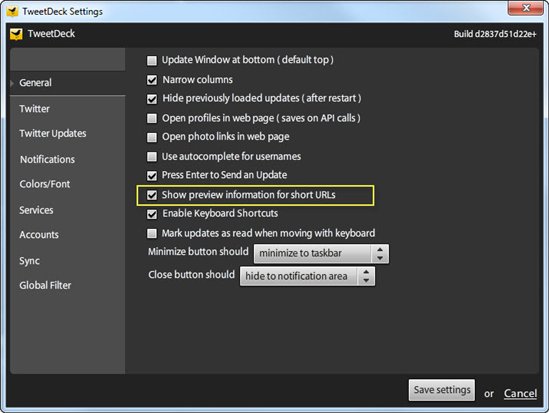Turn on Use autocomplete for usernames
Viewport: 549px width, 413px height.
pyautogui.click(x=152, y=156)
